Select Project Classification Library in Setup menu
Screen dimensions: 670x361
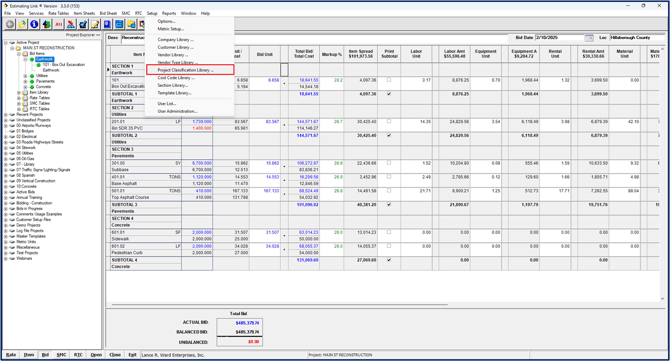click(x=190, y=70)
